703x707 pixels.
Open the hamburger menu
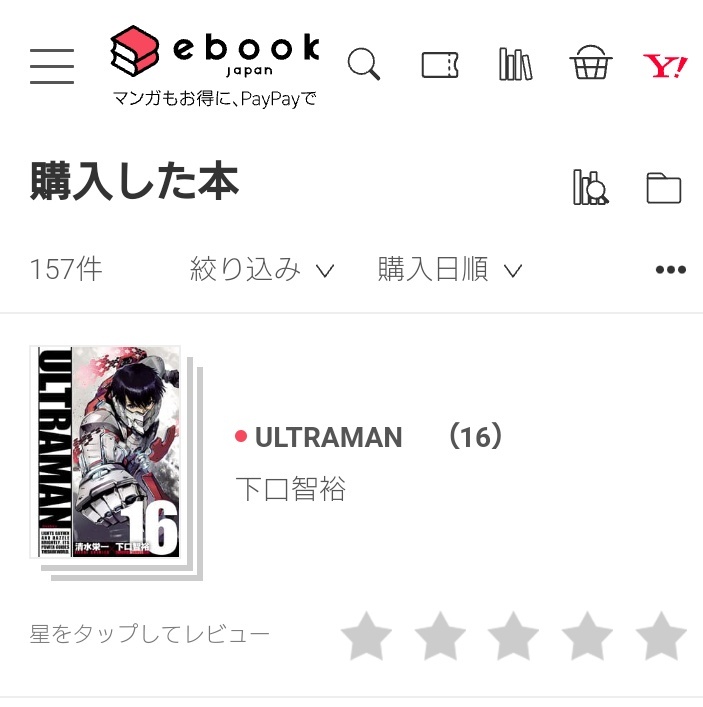click(52, 66)
